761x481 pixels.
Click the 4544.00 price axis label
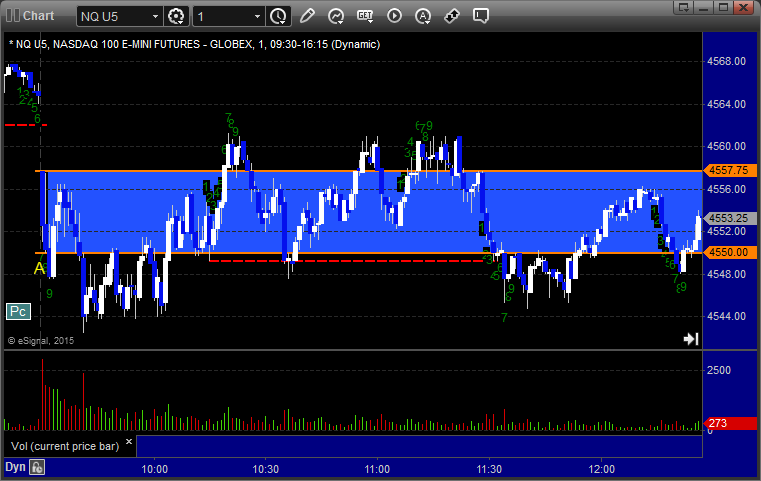(726, 316)
